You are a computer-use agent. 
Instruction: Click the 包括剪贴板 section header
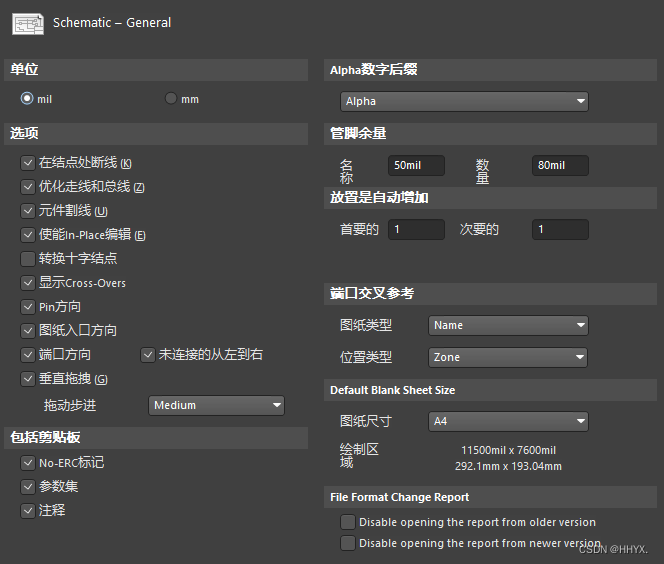pos(156,438)
